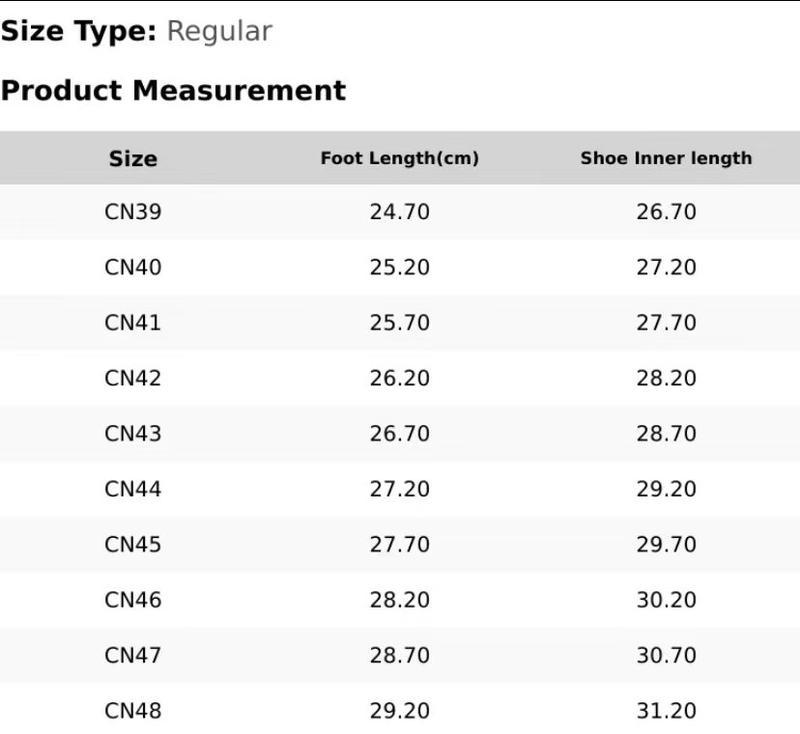
Task: Click the CN41 size cell
Action: click(x=133, y=323)
